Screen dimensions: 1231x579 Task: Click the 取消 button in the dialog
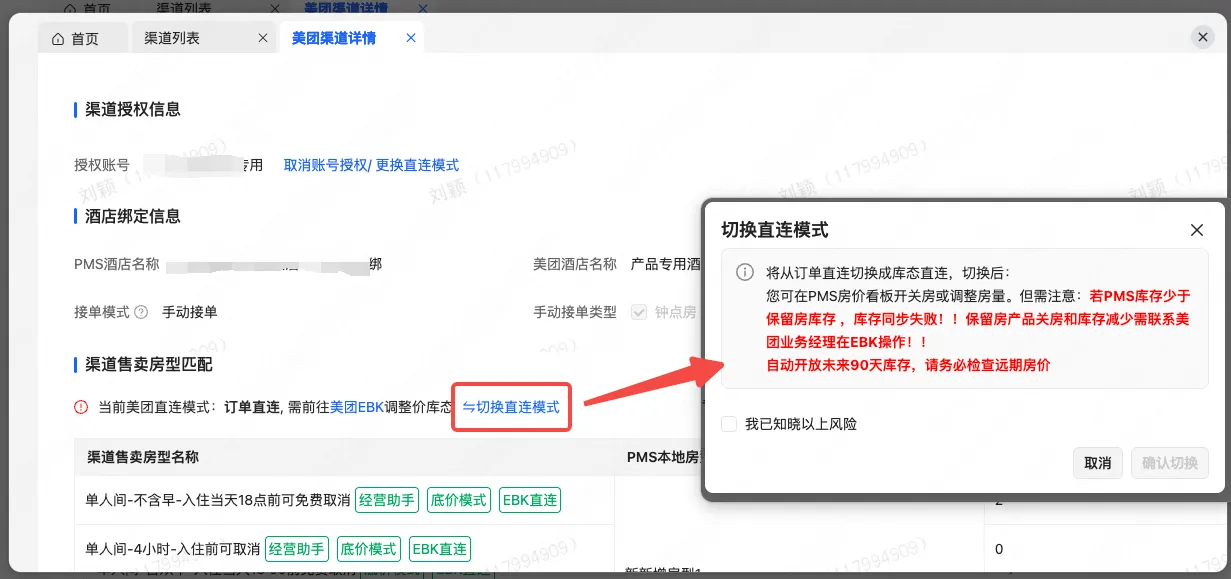(1097, 463)
